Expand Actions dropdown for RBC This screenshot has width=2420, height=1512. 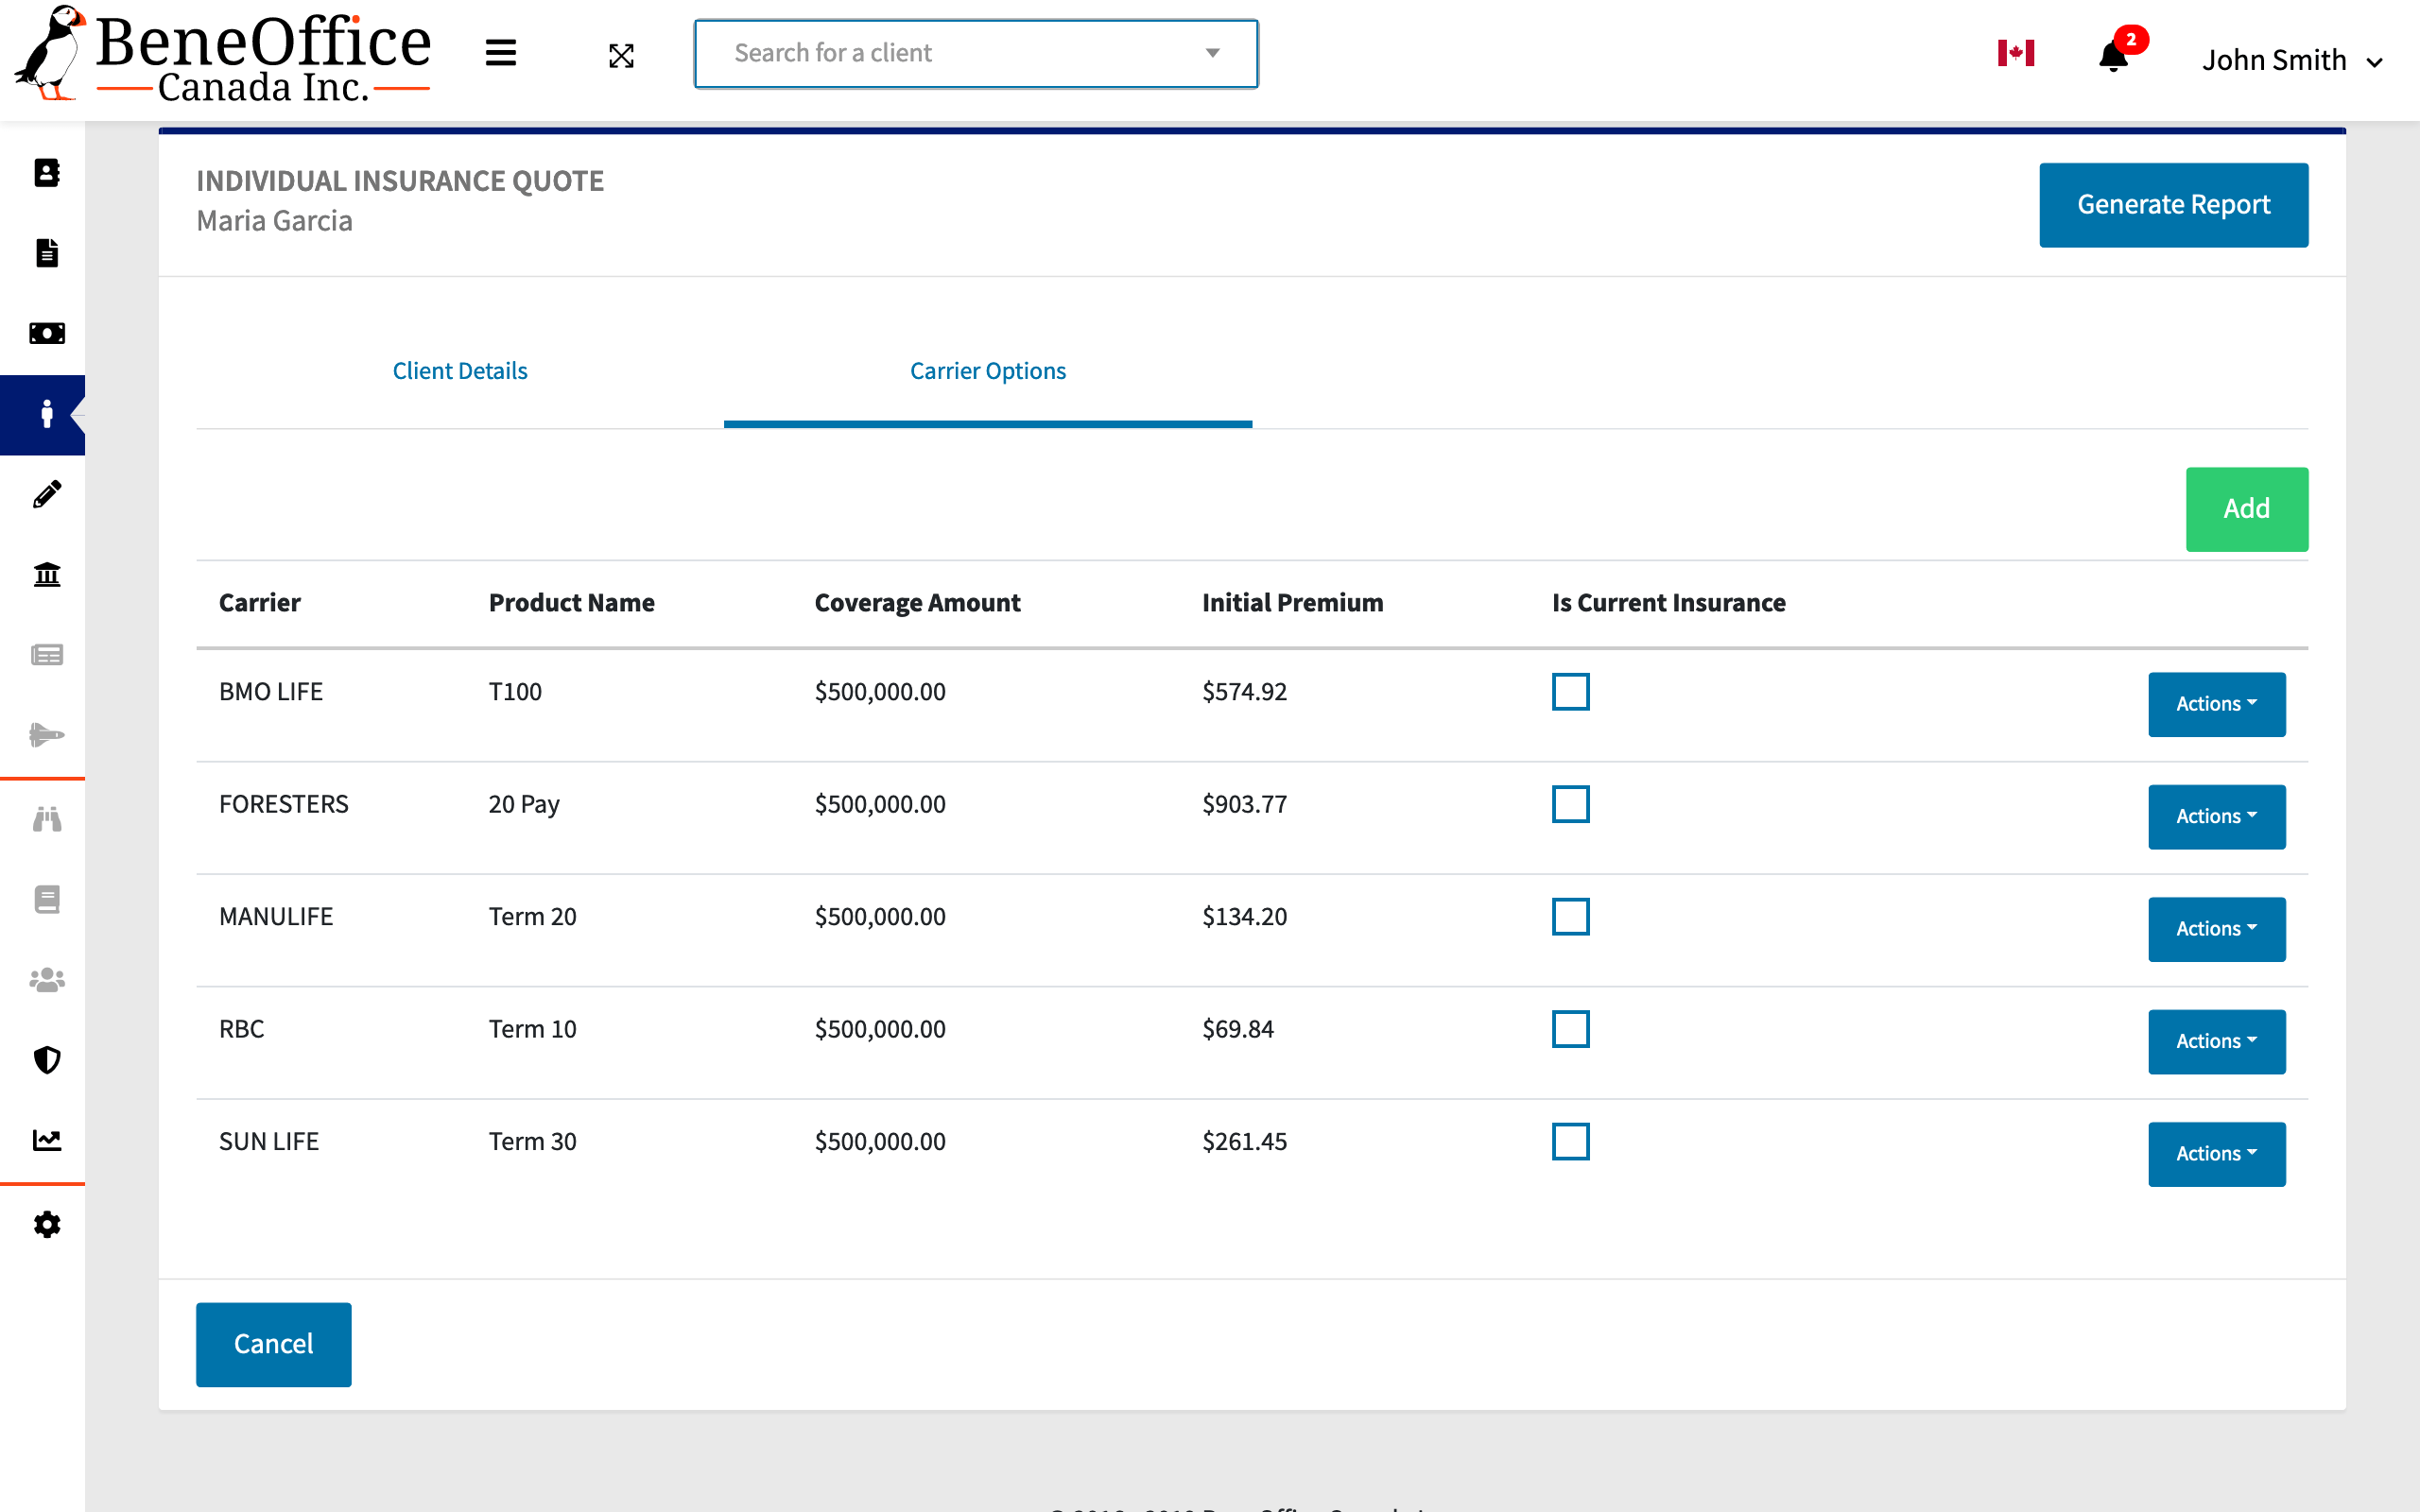tap(2218, 1039)
